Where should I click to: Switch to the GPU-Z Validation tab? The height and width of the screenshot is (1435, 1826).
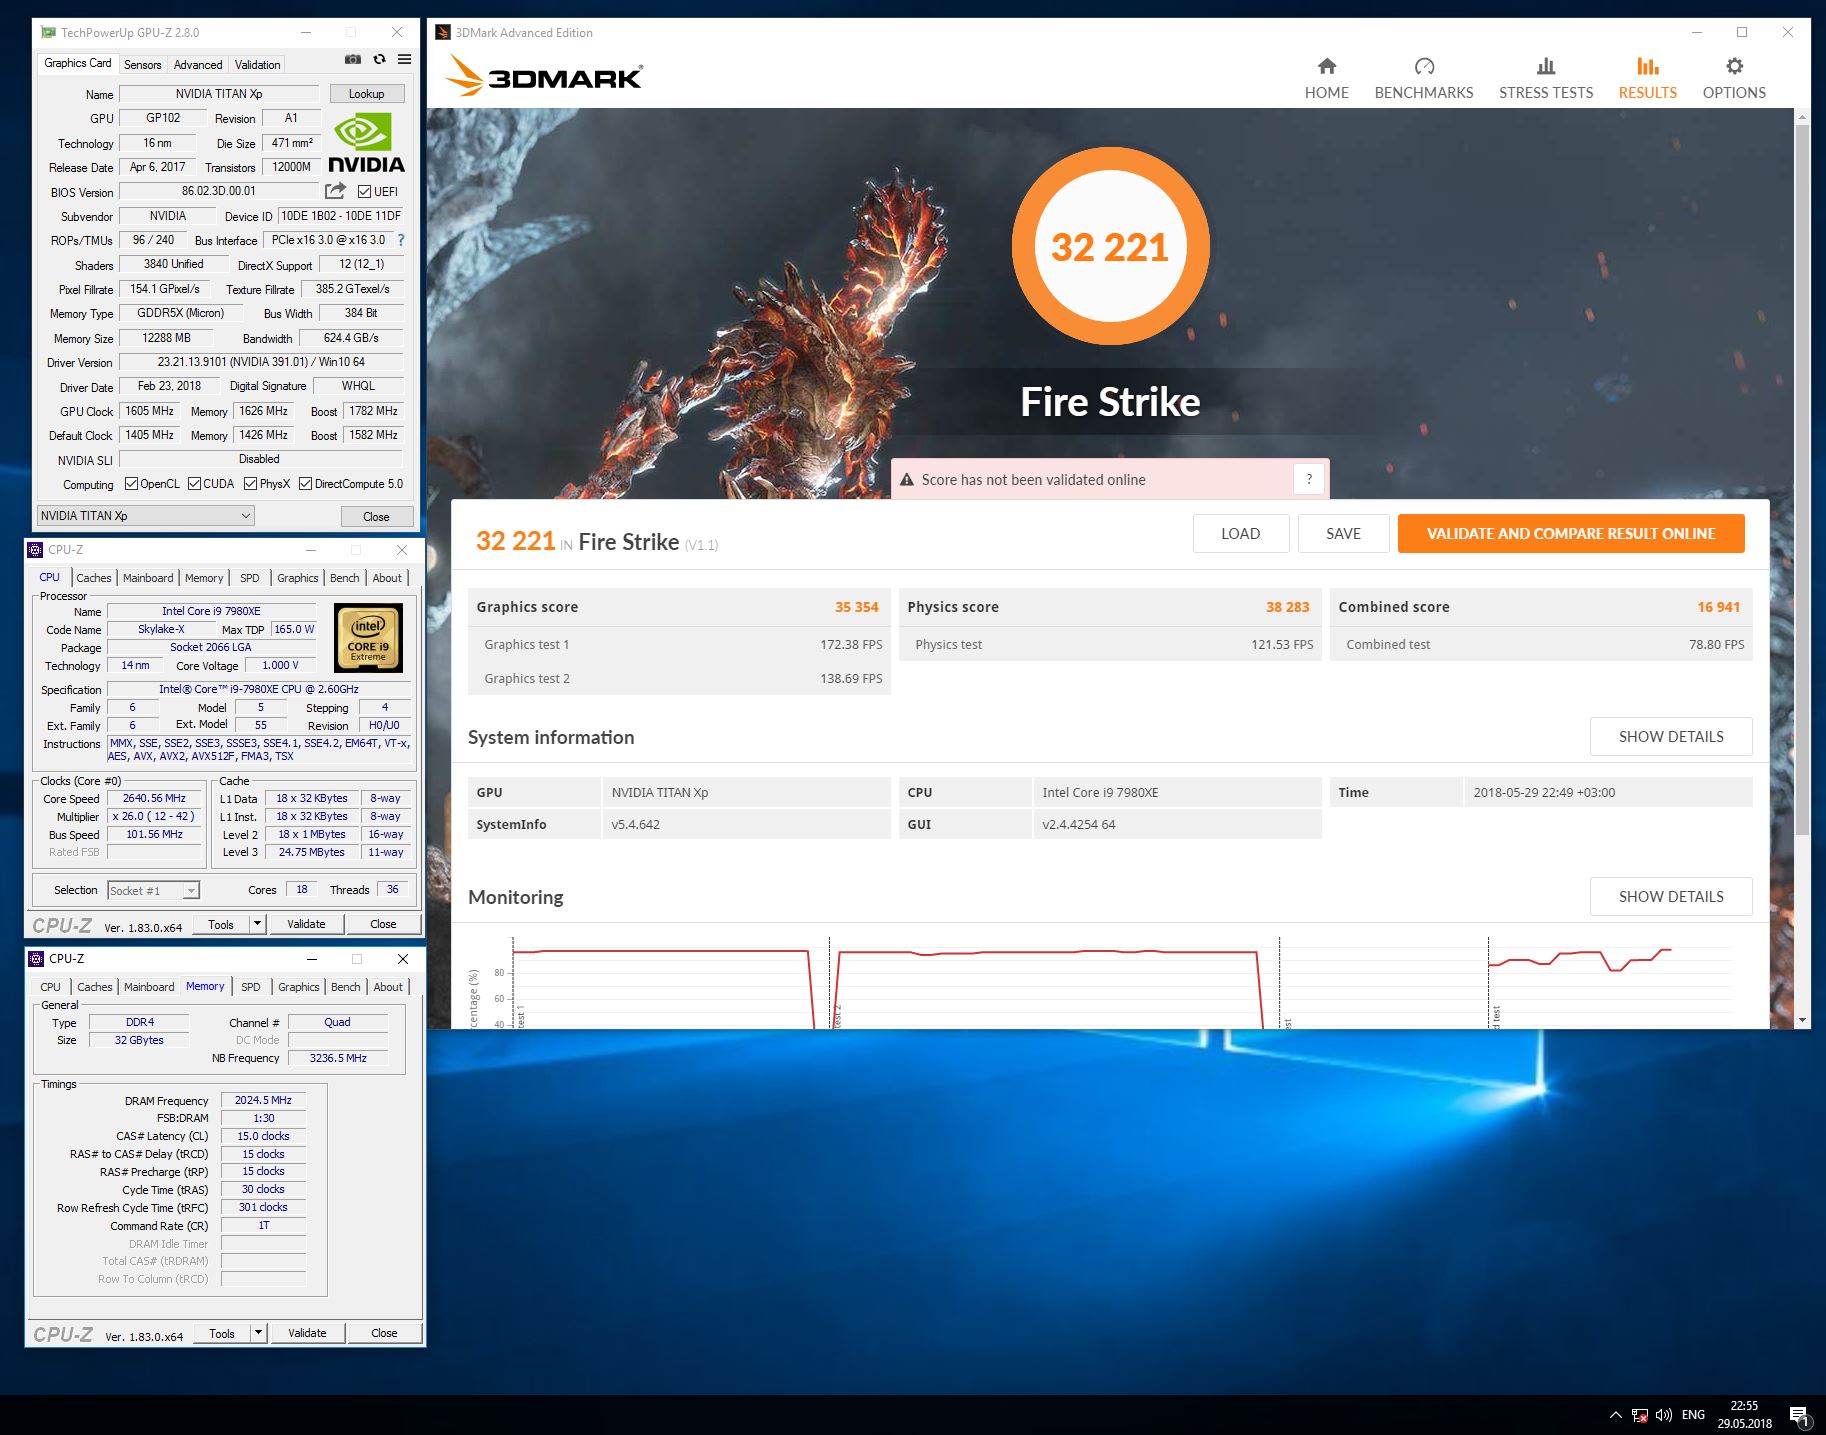[257, 64]
